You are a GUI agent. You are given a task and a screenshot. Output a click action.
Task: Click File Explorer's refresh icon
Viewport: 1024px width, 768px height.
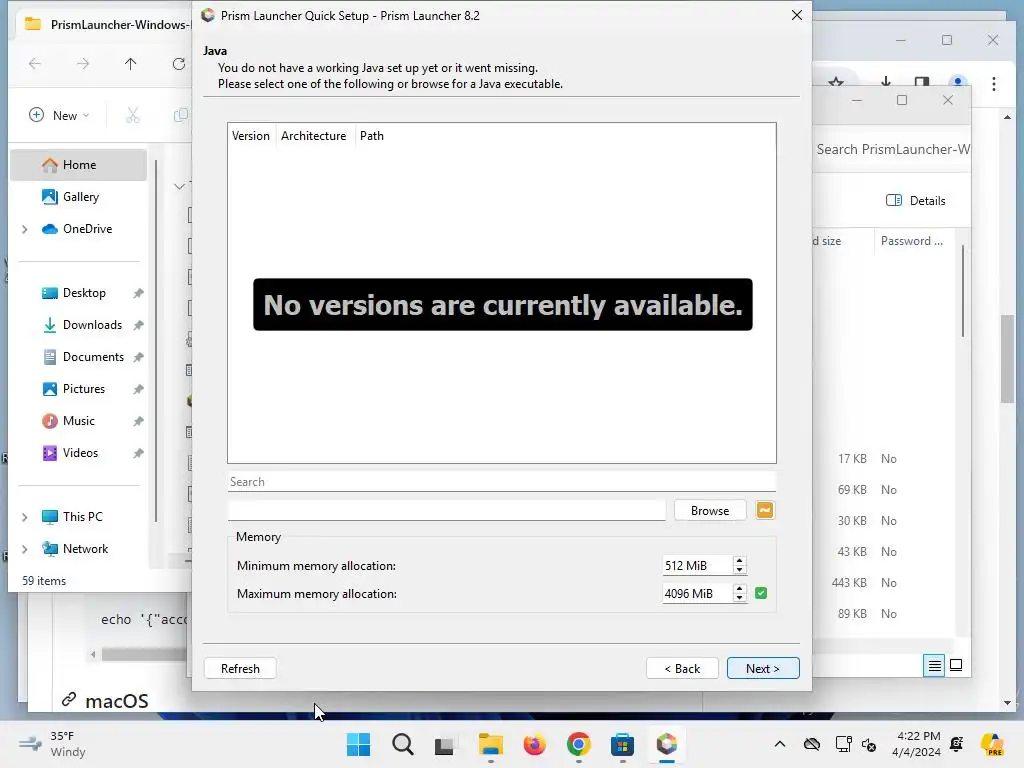tap(179, 63)
